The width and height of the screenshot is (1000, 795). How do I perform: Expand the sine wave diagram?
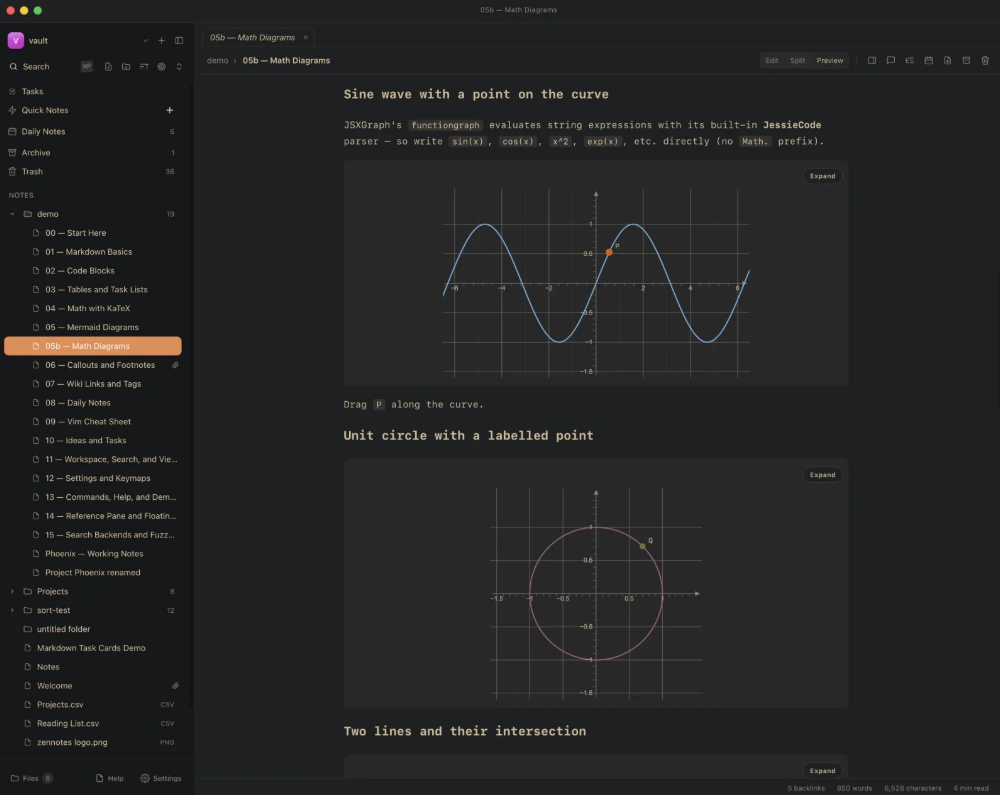click(822, 176)
